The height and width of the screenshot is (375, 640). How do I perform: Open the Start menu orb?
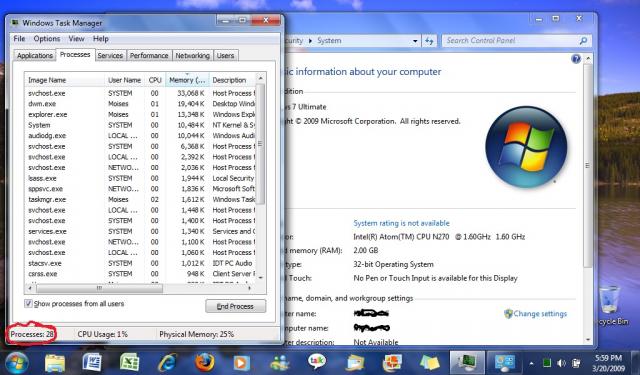16,363
